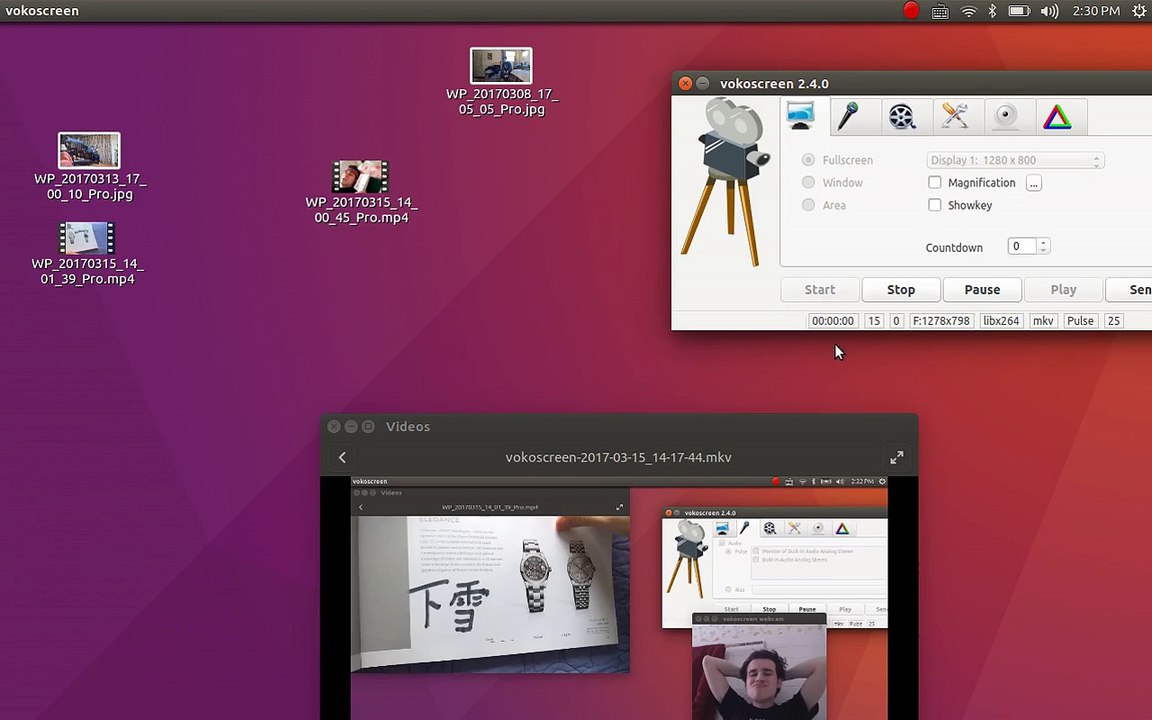Image resolution: width=1152 pixels, height=720 pixels.
Task: Open the RGB triangle about tab
Action: pyautogui.click(x=1057, y=116)
